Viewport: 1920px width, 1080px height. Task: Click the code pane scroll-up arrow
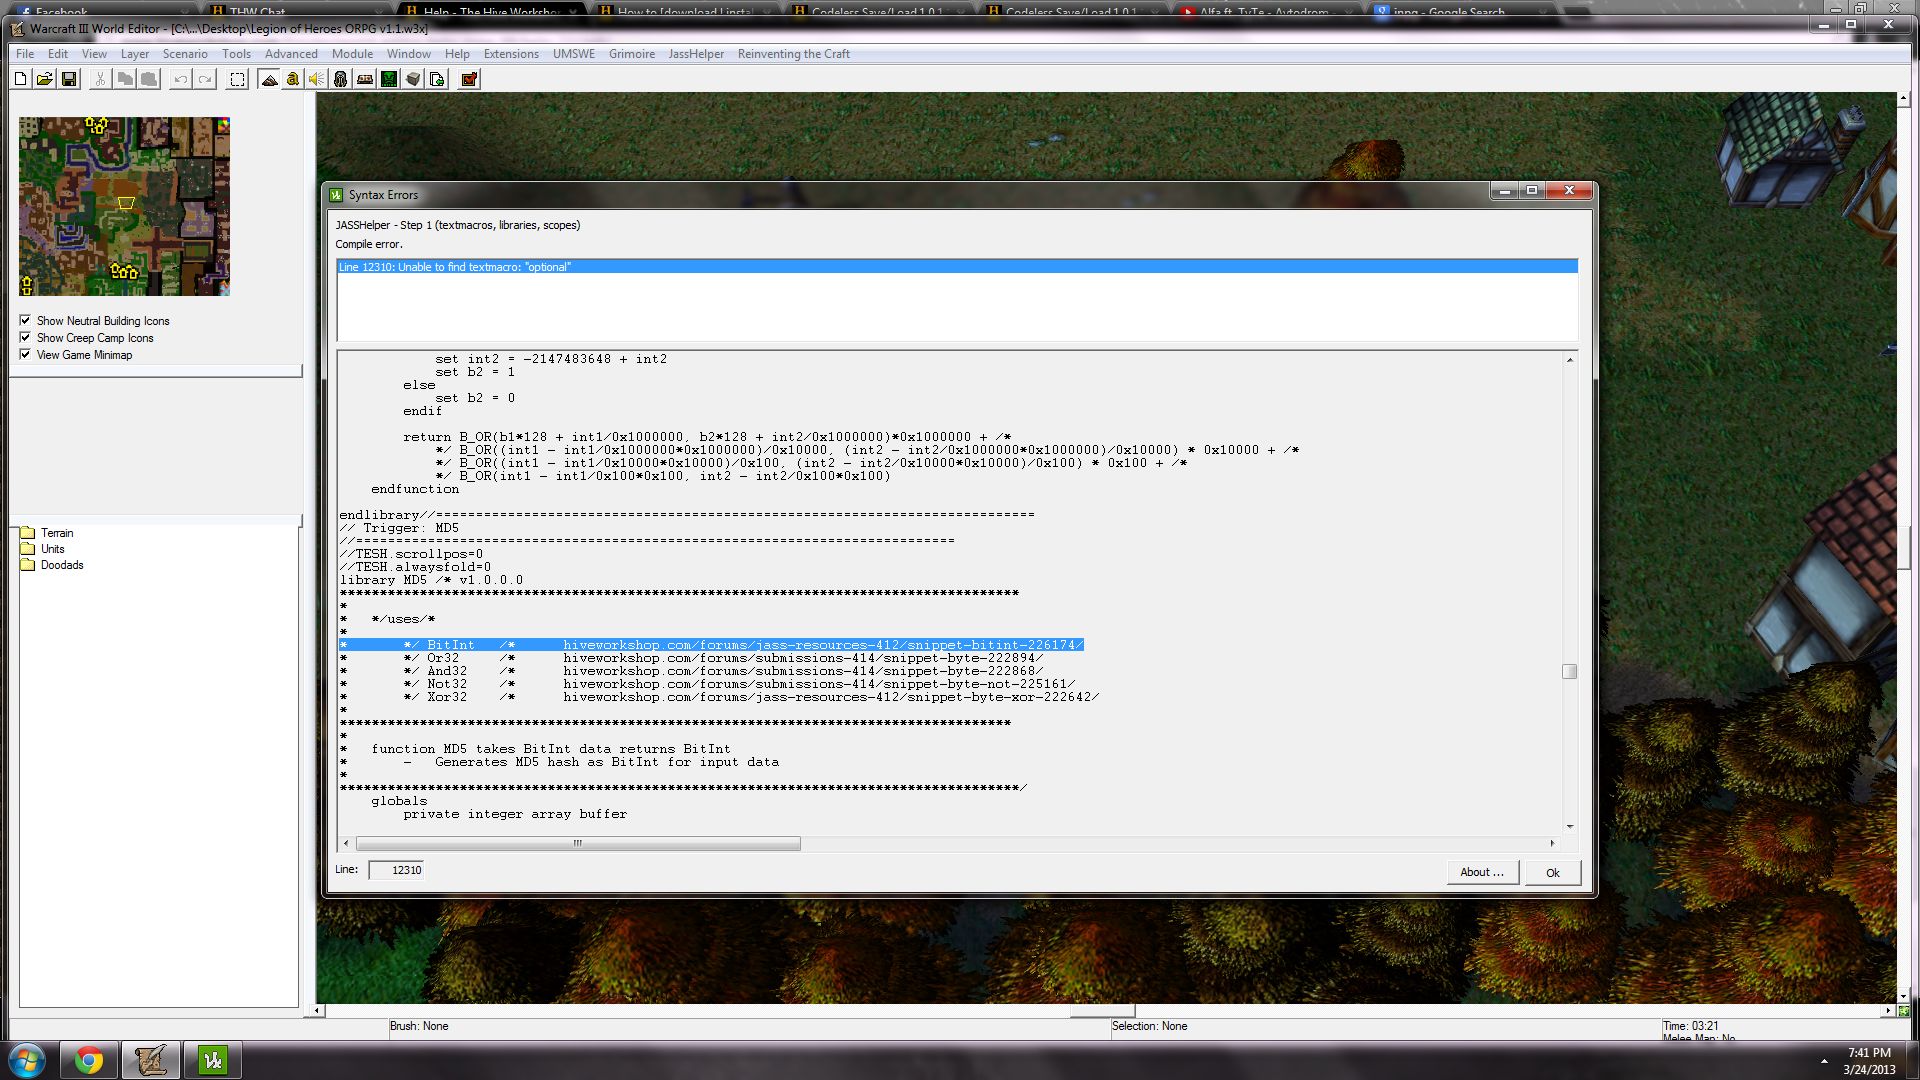(1569, 359)
